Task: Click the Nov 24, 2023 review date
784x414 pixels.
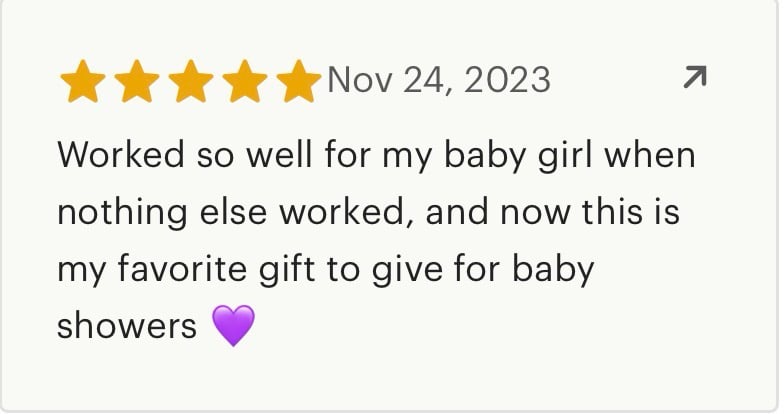Action: click(x=438, y=79)
